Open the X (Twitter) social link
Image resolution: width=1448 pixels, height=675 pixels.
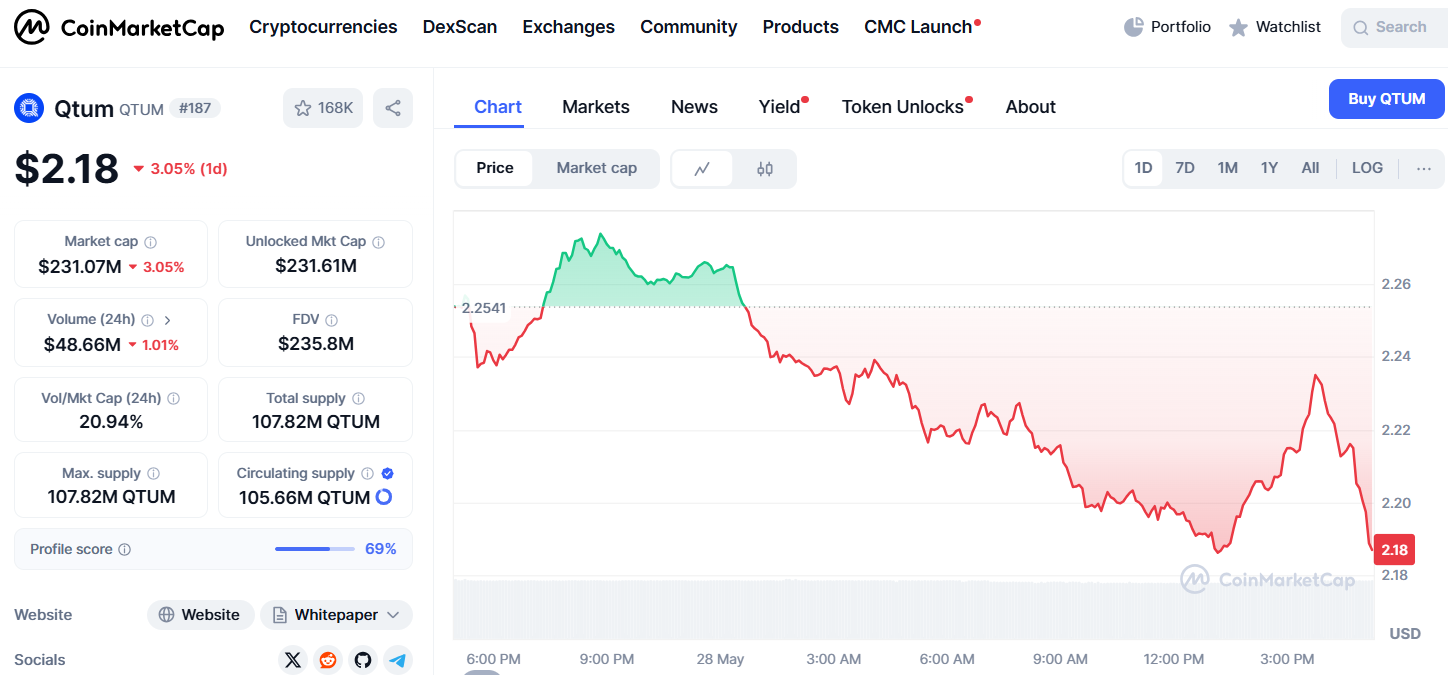click(x=292, y=660)
